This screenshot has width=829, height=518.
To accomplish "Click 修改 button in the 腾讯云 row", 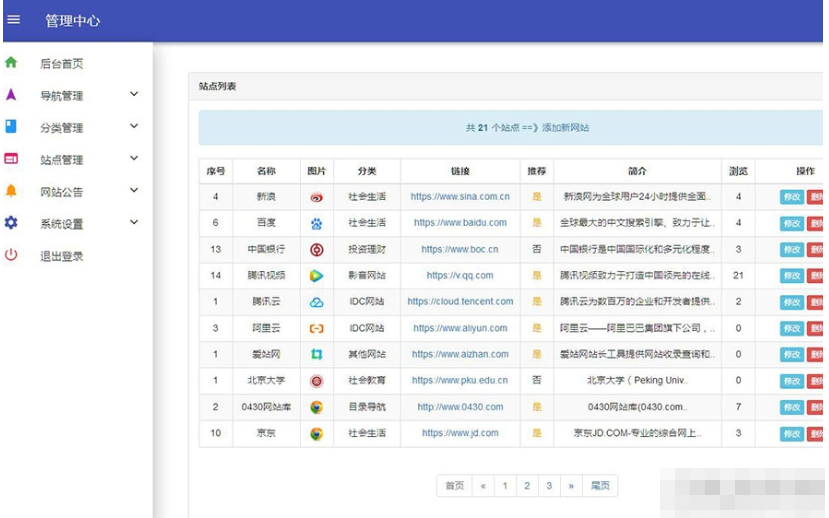I will tap(792, 302).
